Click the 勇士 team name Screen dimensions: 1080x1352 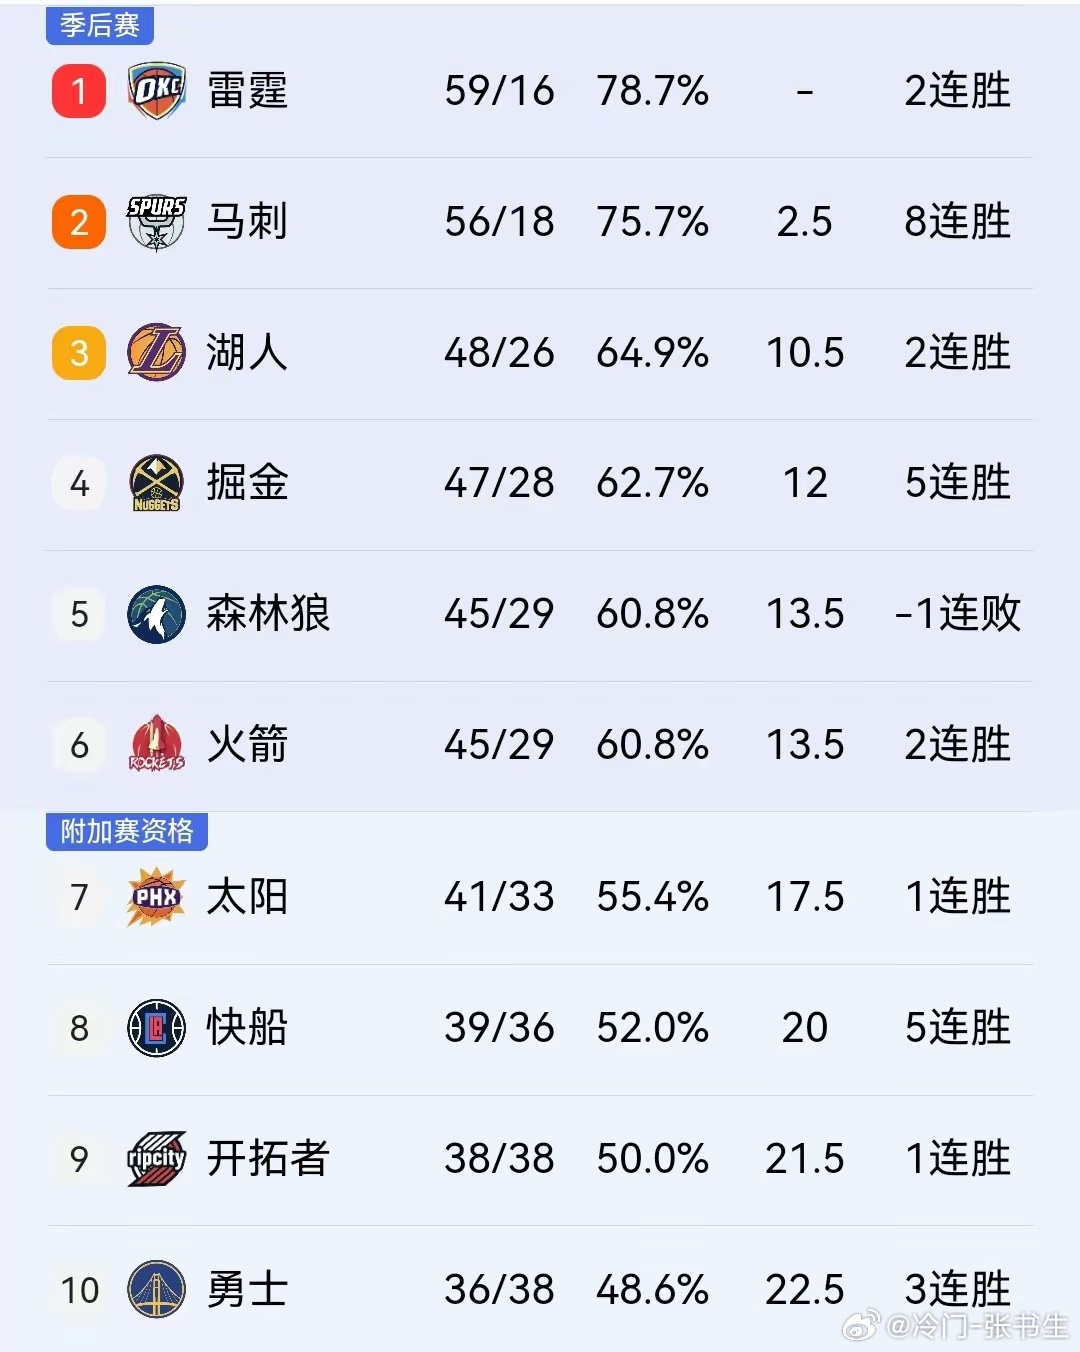(248, 1290)
